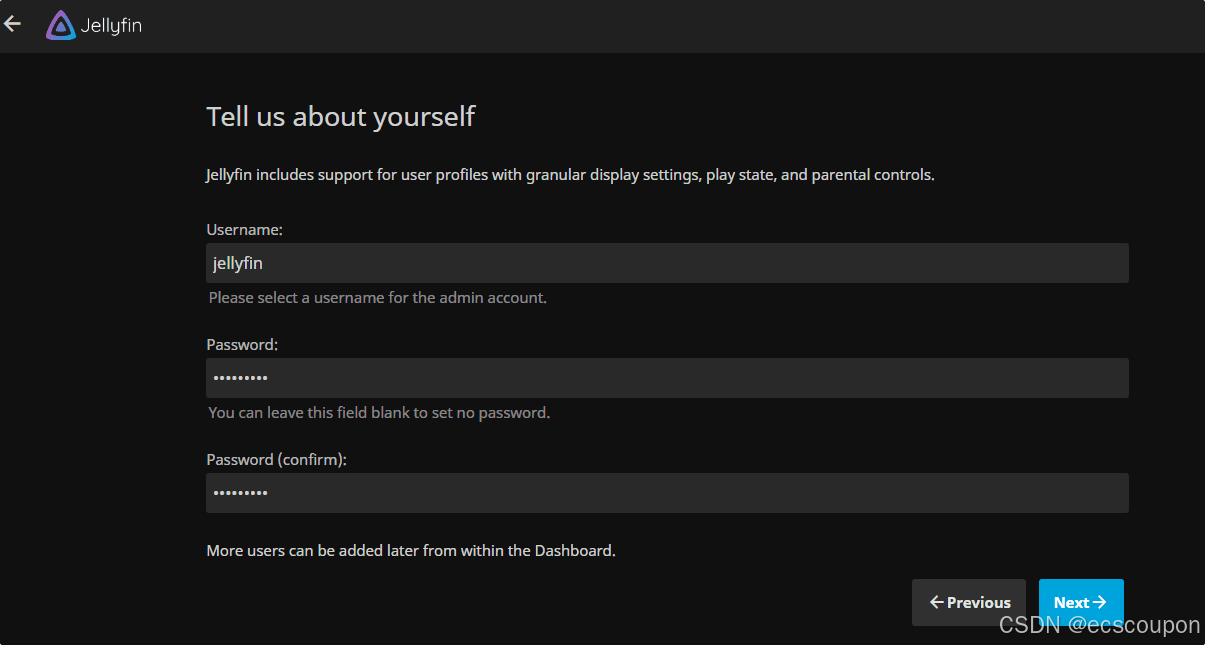
Task: Click the back arrow in the header
Action: (13, 24)
